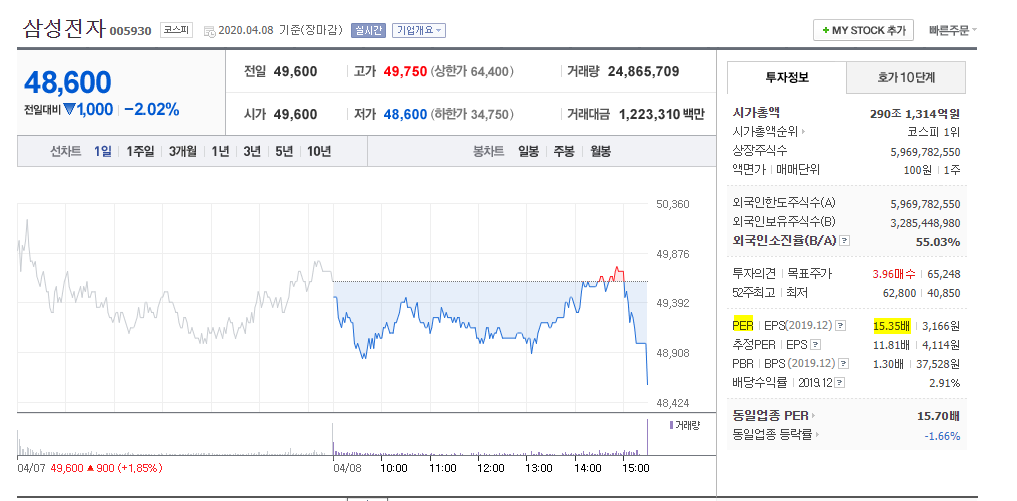This screenshot has width=1017, height=501.
Task: Show 월봉 candlestick chart
Action: tap(600, 151)
